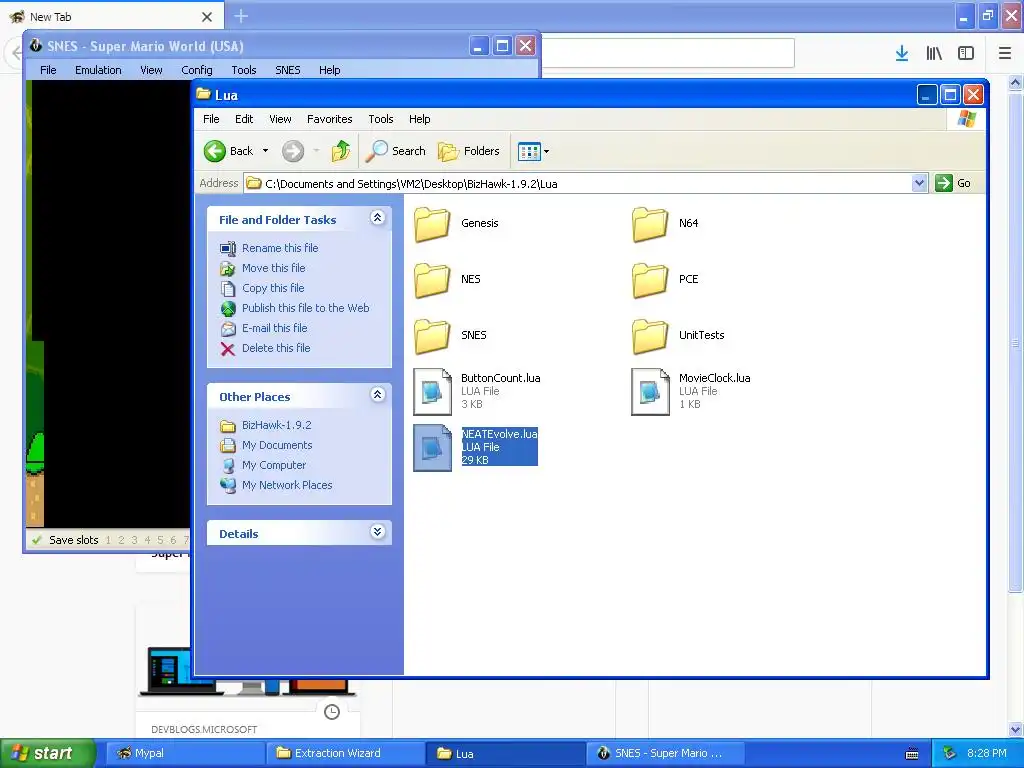Collapse the Other Places panel
Screen dimensions: 1024x768
(377, 394)
